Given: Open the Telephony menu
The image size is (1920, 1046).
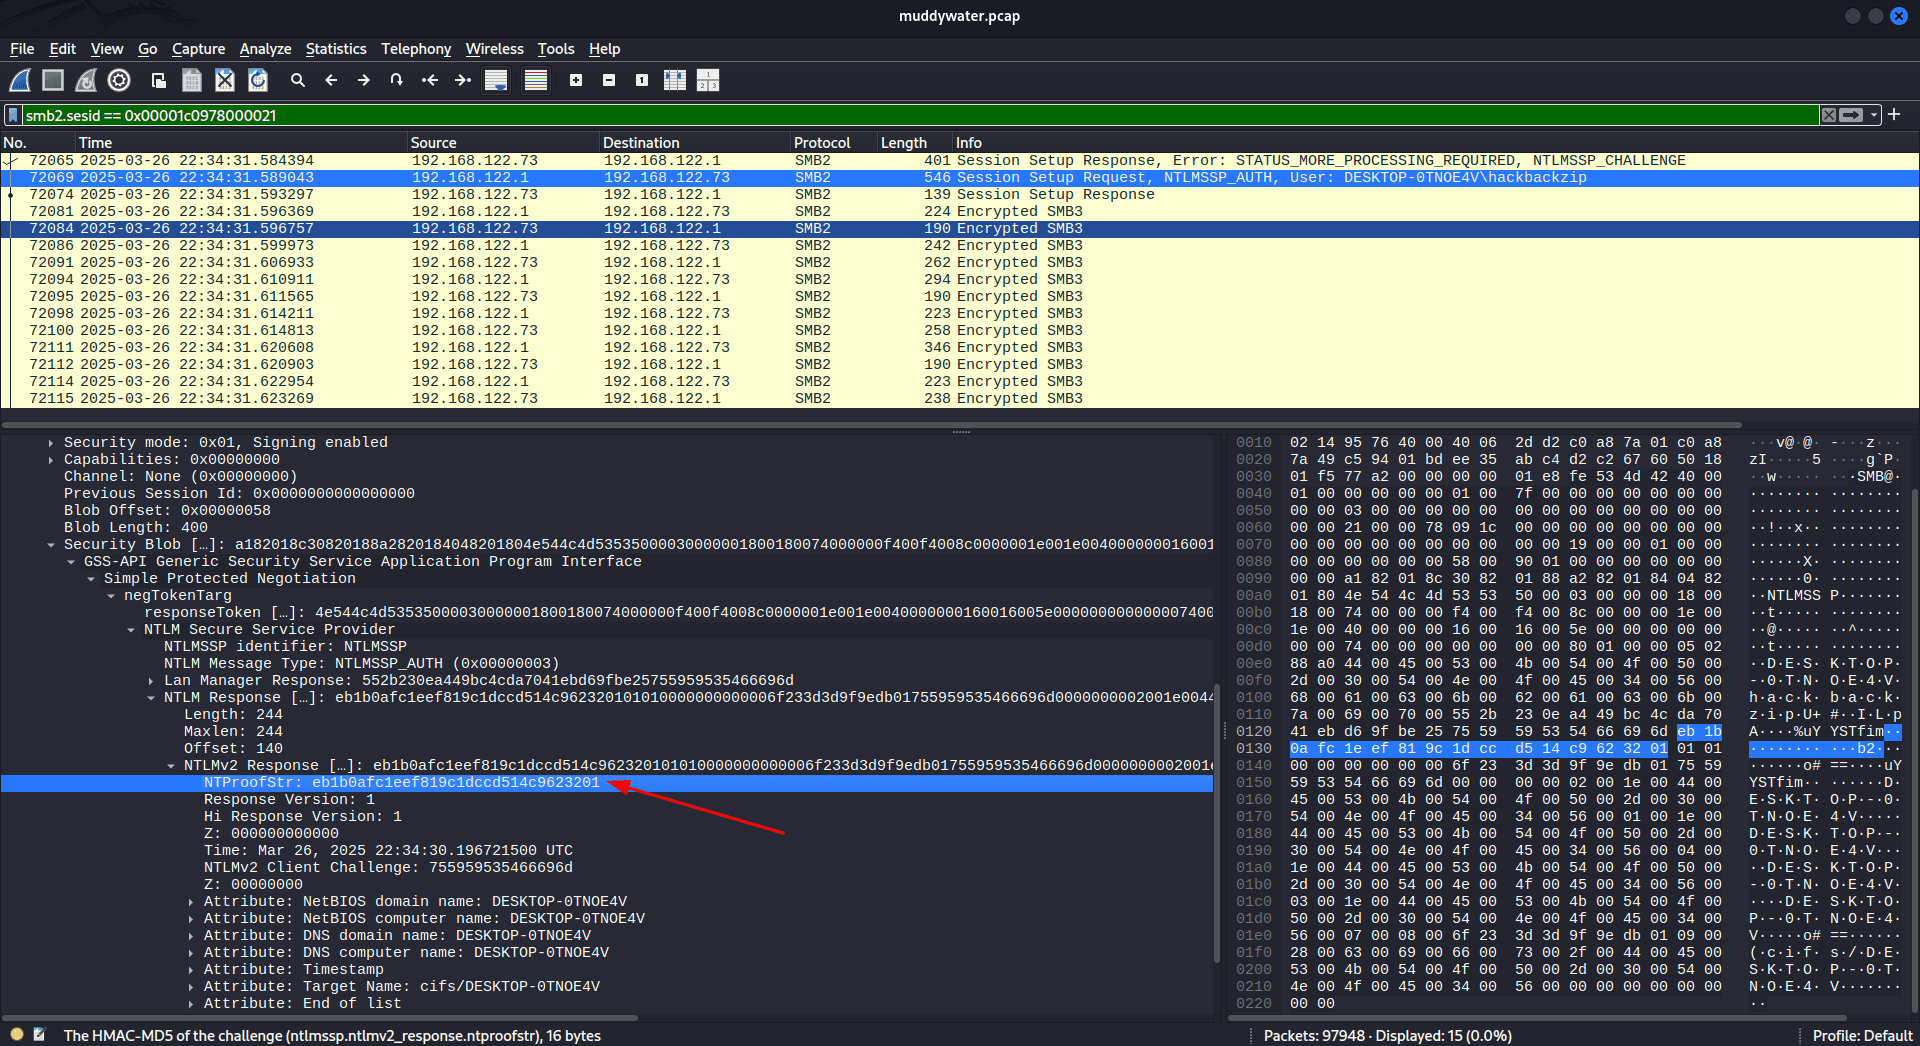Looking at the screenshot, I should click(416, 49).
